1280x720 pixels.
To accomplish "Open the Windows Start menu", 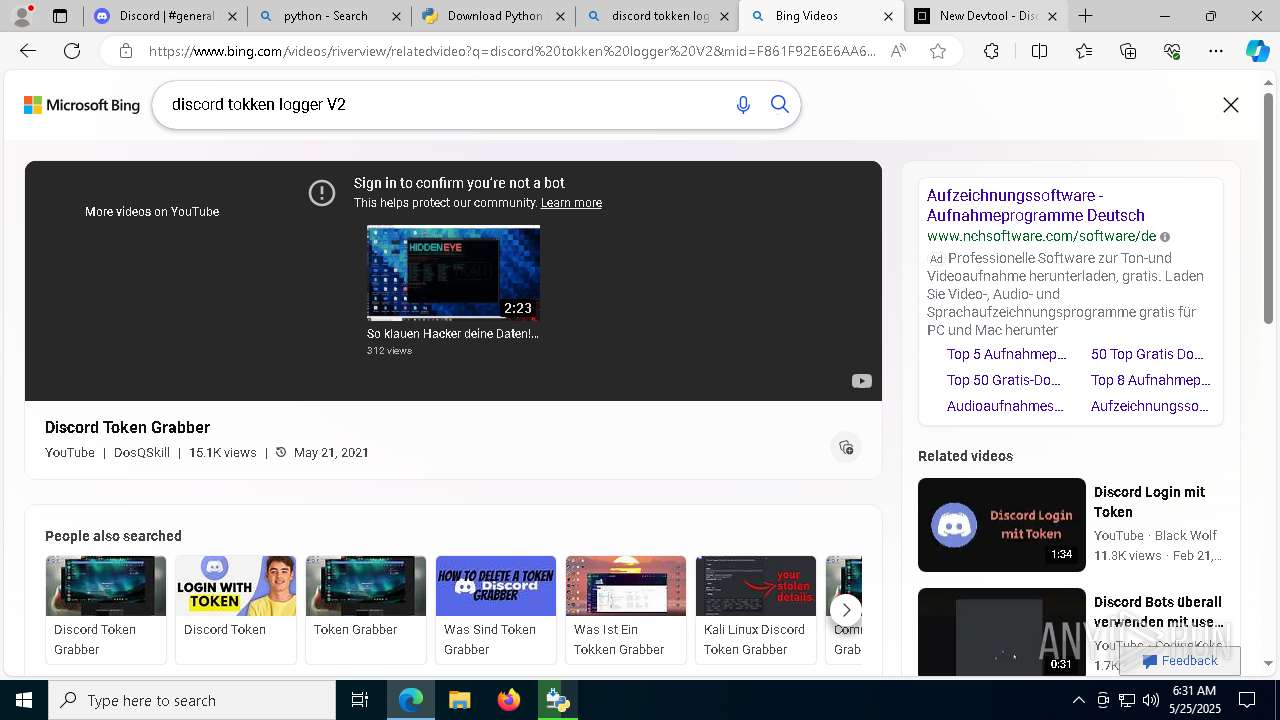I will pyautogui.click(x=24, y=700).
